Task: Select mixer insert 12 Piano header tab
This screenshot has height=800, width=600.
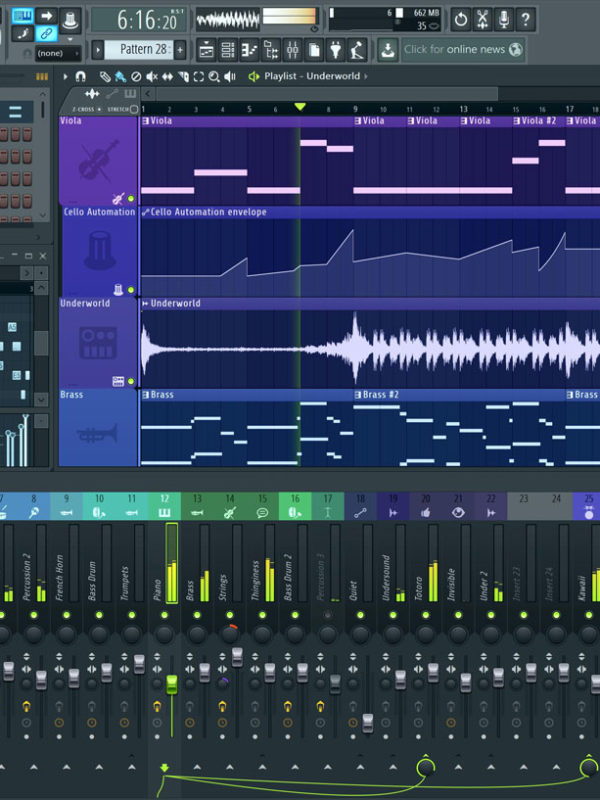Action: tap(164, 506)
